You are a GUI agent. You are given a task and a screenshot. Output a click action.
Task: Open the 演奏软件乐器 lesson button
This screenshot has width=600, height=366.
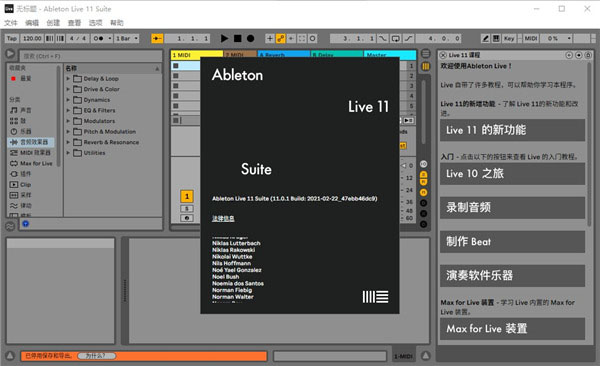(x=512, y=276)
